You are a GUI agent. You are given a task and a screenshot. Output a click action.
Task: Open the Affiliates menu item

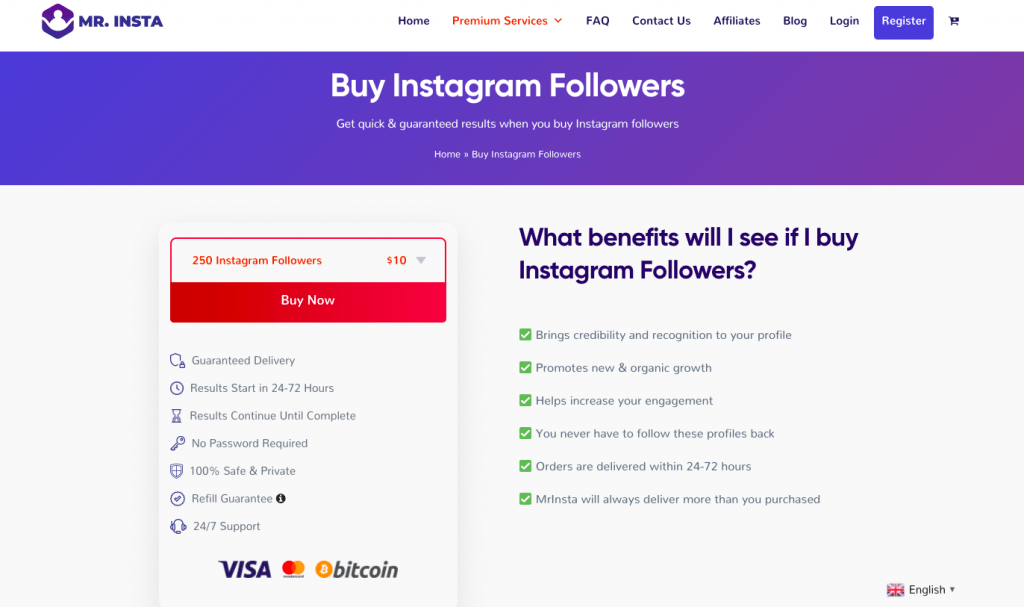pyautogui.click(x=737, y=21)
